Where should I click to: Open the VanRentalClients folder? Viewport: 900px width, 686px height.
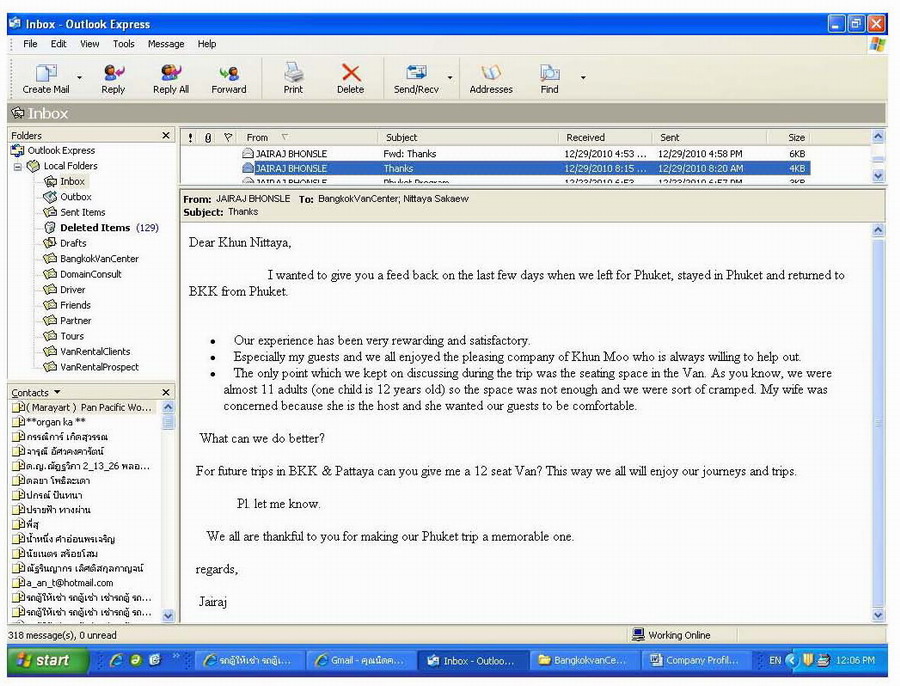click(x=95, y=352)
